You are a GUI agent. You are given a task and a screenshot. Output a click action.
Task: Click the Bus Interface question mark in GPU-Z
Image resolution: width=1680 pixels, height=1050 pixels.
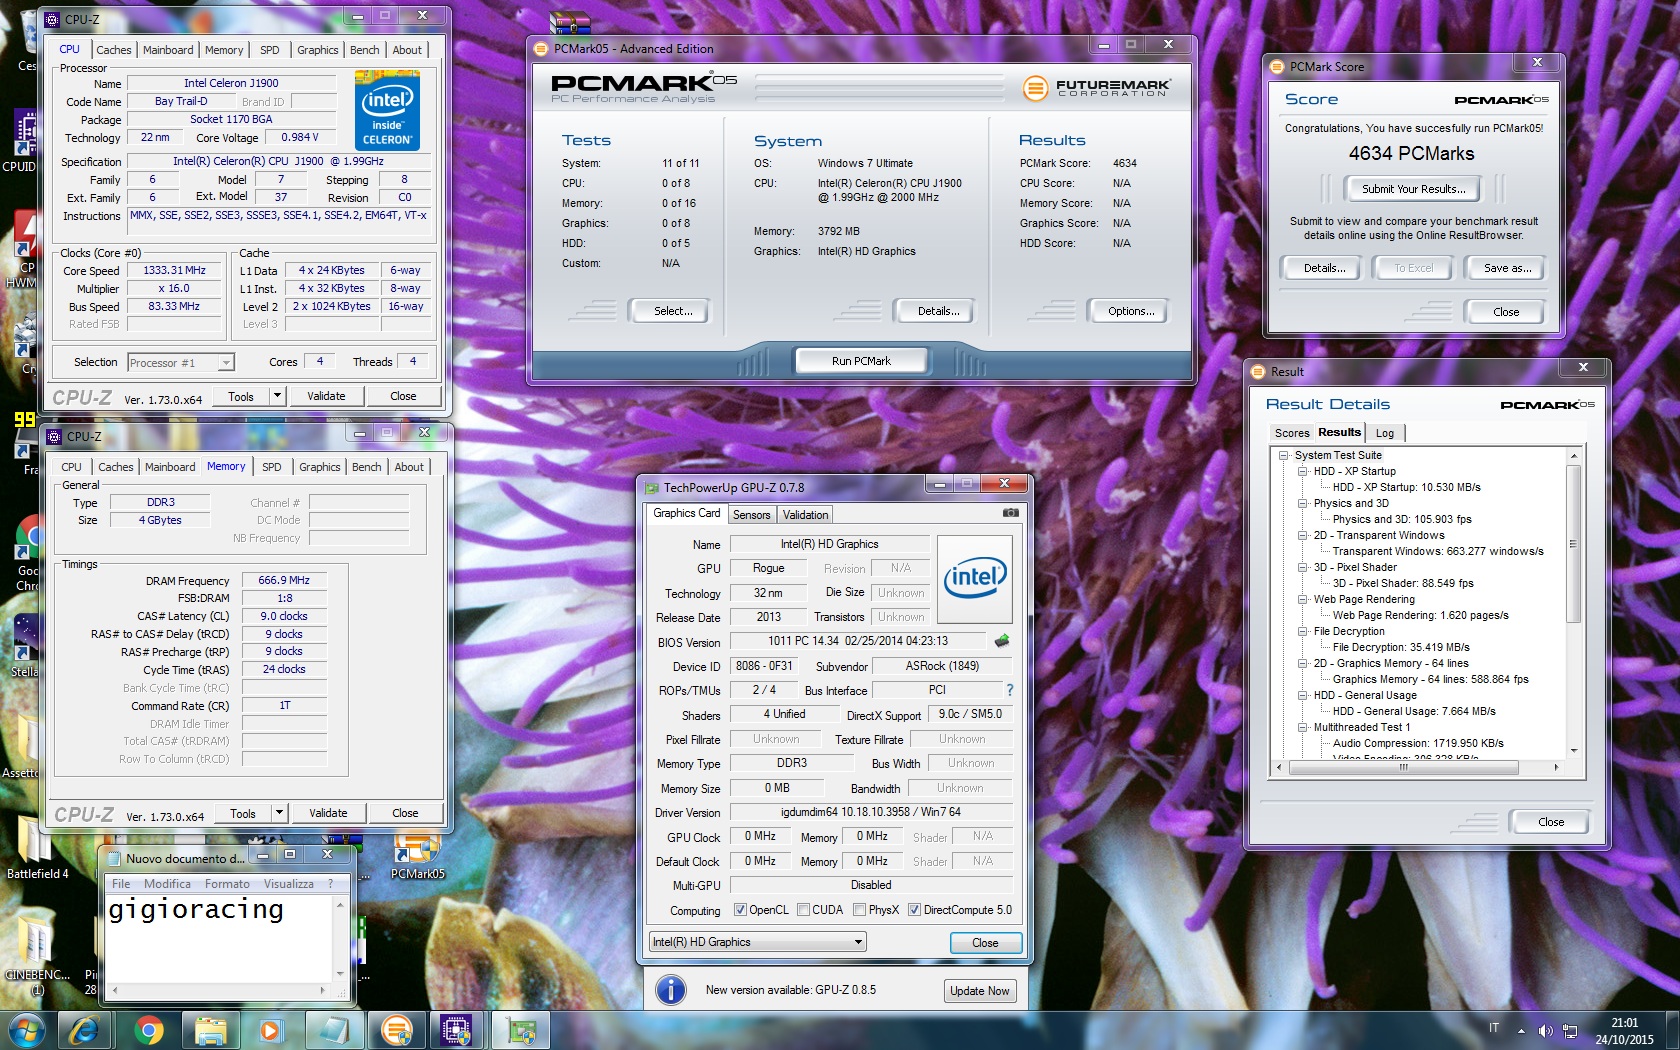(x=1009, y=690)
